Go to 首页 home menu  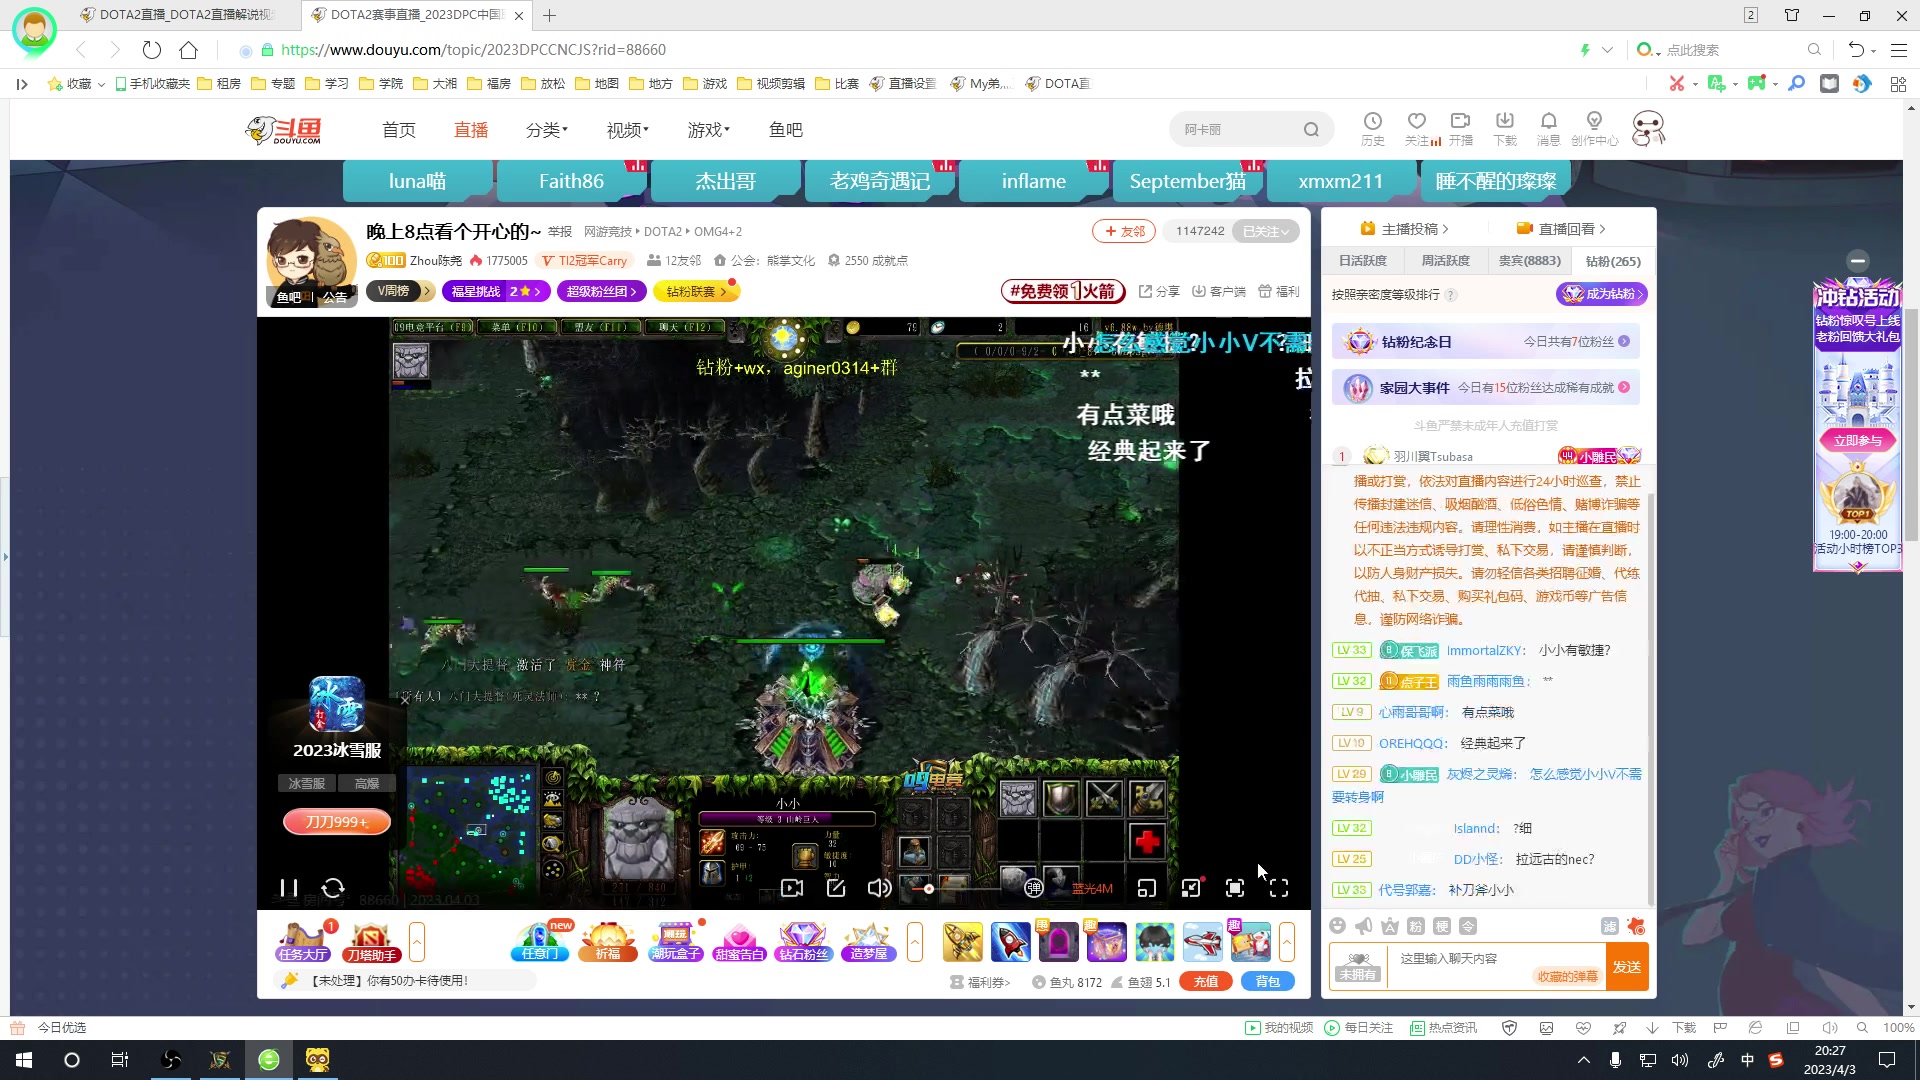click(399, 130)
